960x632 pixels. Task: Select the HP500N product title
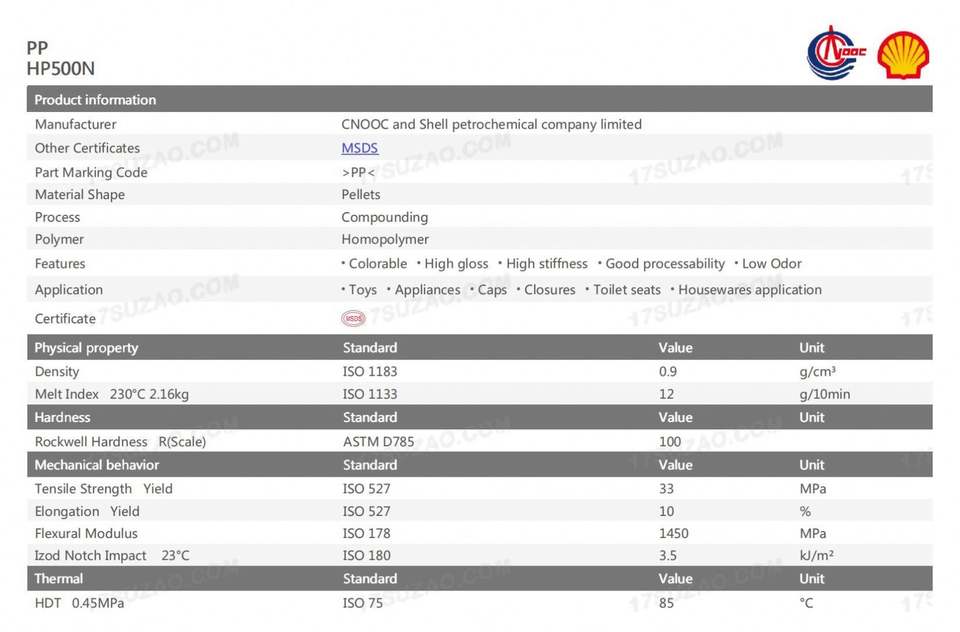tap(61, 69)
